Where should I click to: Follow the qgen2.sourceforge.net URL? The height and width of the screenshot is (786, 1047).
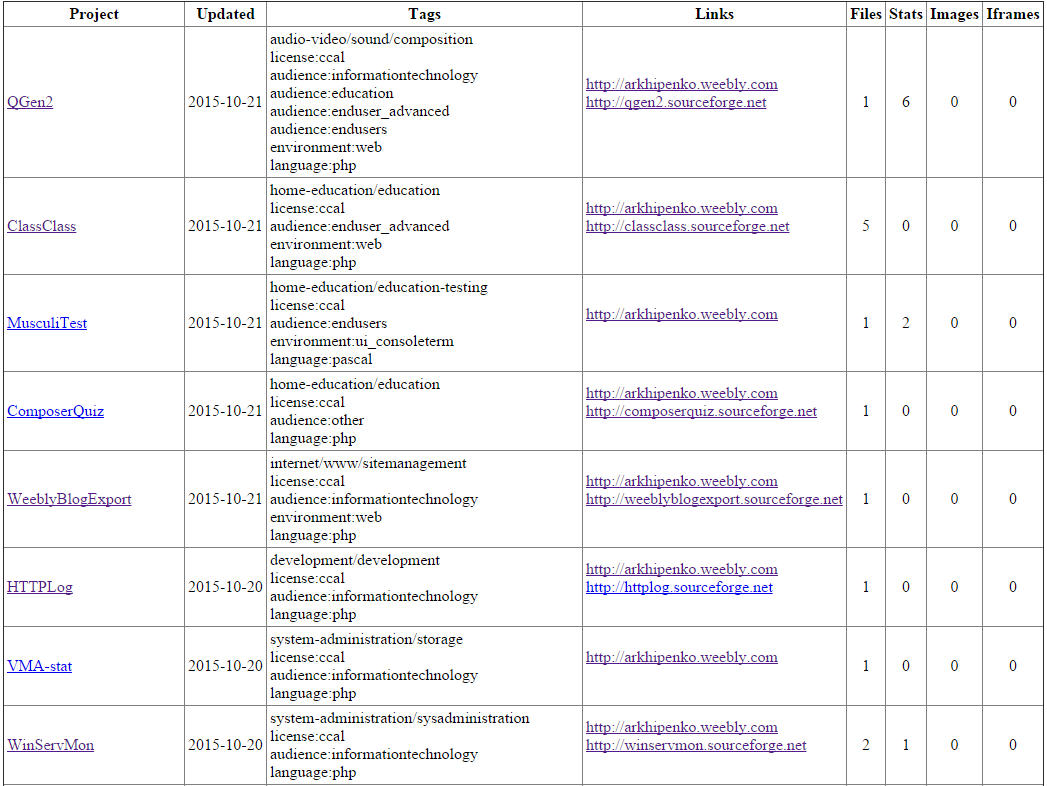click(676, 102)
